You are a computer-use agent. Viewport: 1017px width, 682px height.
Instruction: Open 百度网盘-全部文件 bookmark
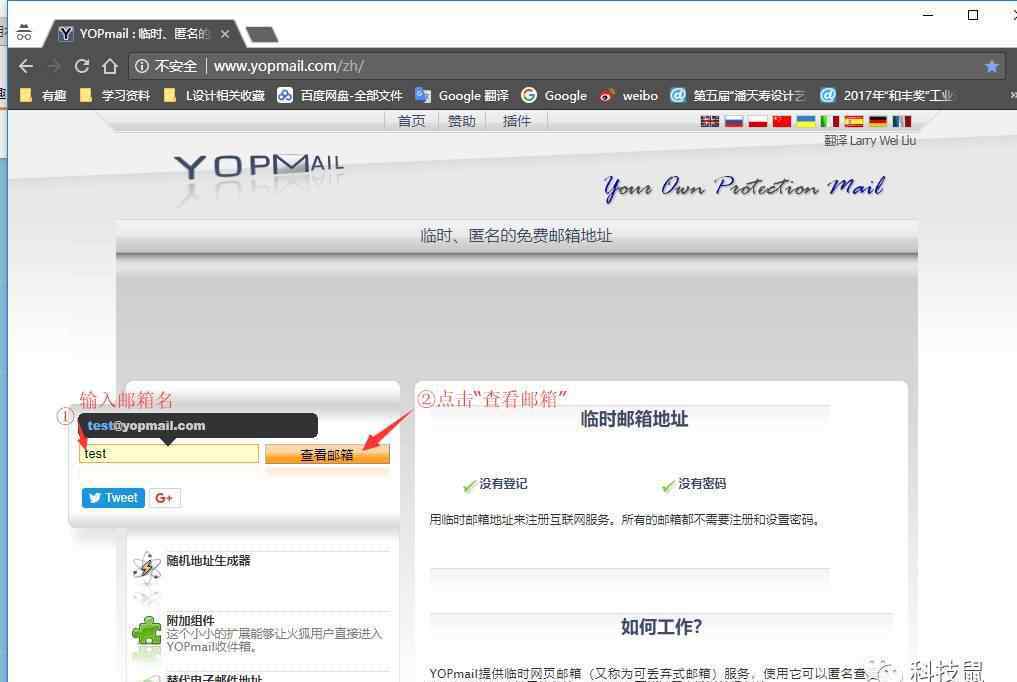point(340,95)
